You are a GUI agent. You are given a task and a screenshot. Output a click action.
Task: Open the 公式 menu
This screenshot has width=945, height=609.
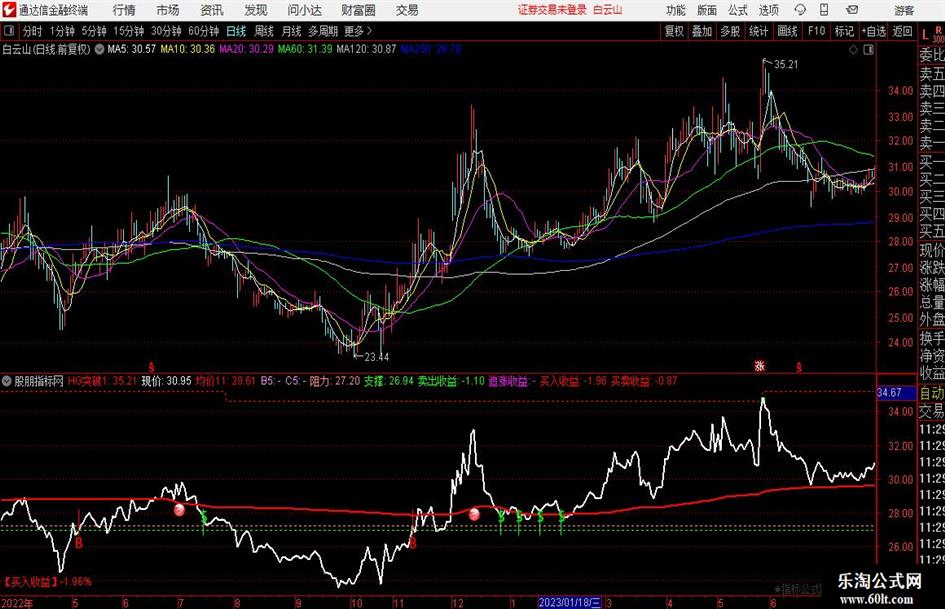738,10
